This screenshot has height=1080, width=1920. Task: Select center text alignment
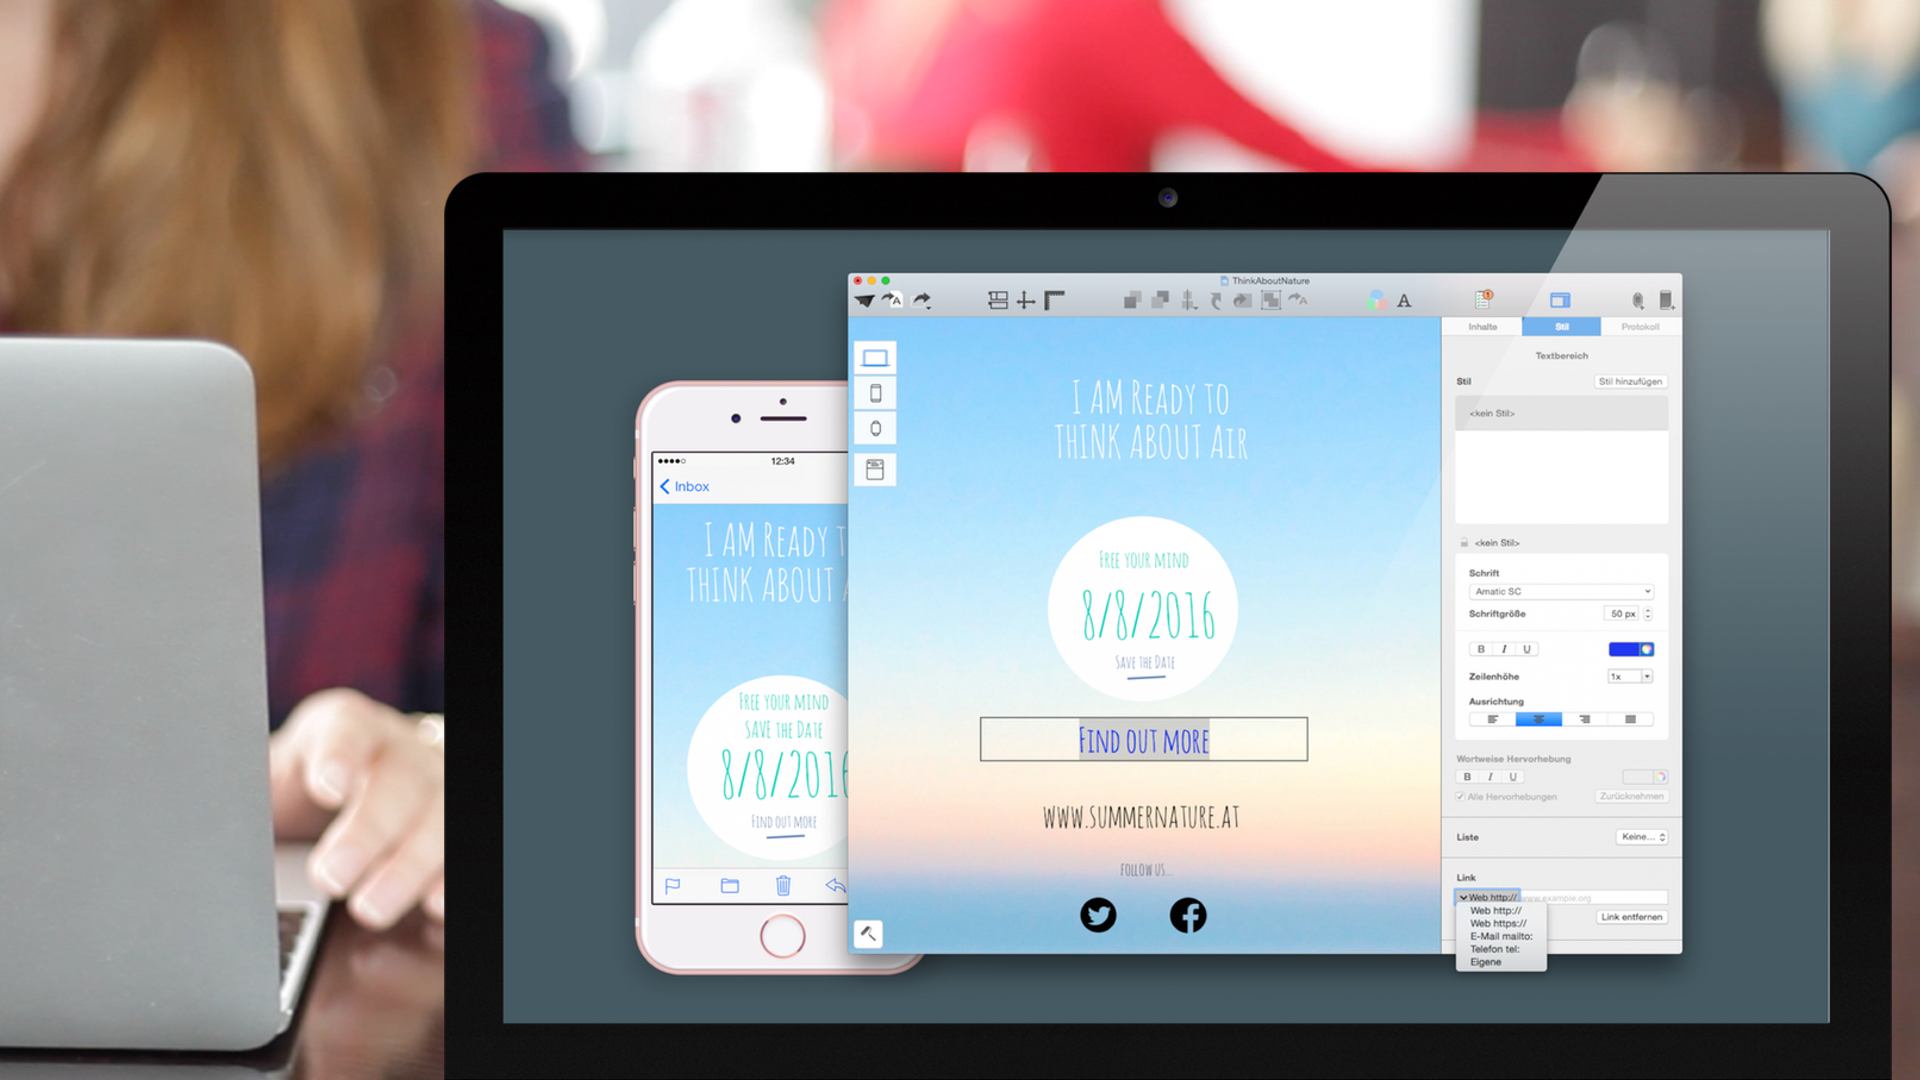[1534, 719]
